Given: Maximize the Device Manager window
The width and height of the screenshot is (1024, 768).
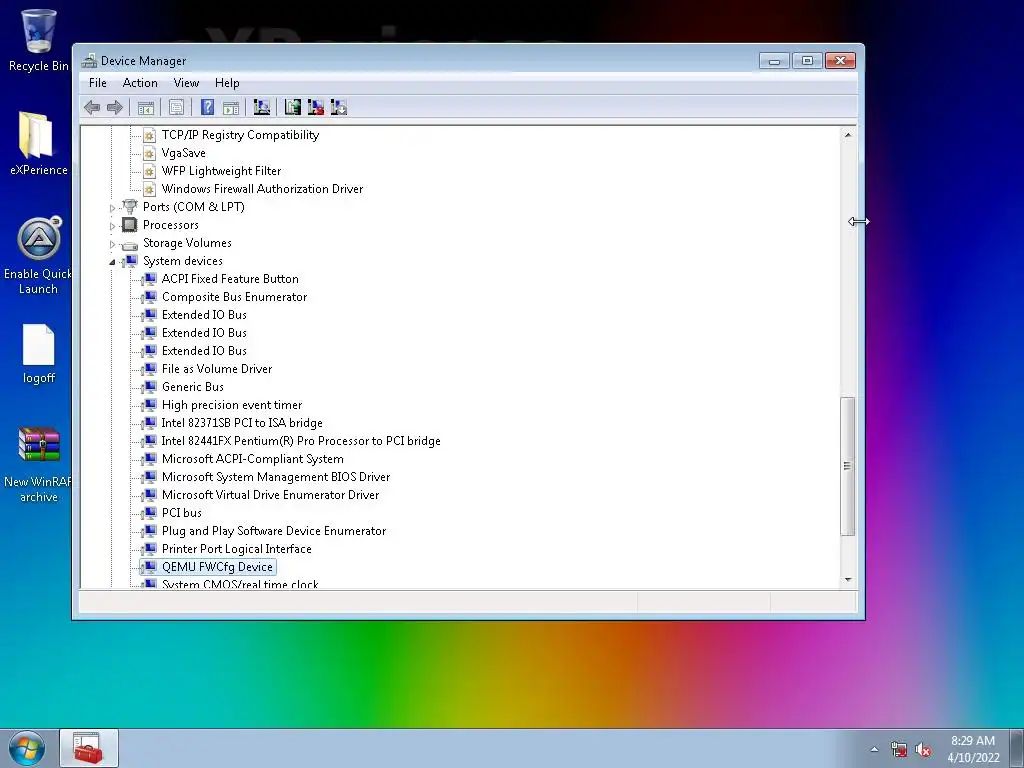Looking at the screenshot, I should tap(807, 61).
